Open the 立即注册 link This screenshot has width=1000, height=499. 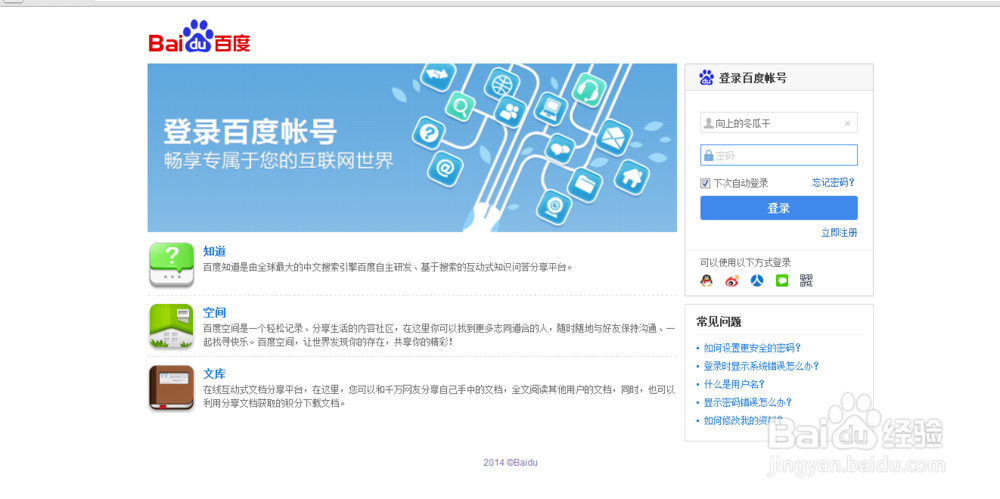click(x=839, y=232)
